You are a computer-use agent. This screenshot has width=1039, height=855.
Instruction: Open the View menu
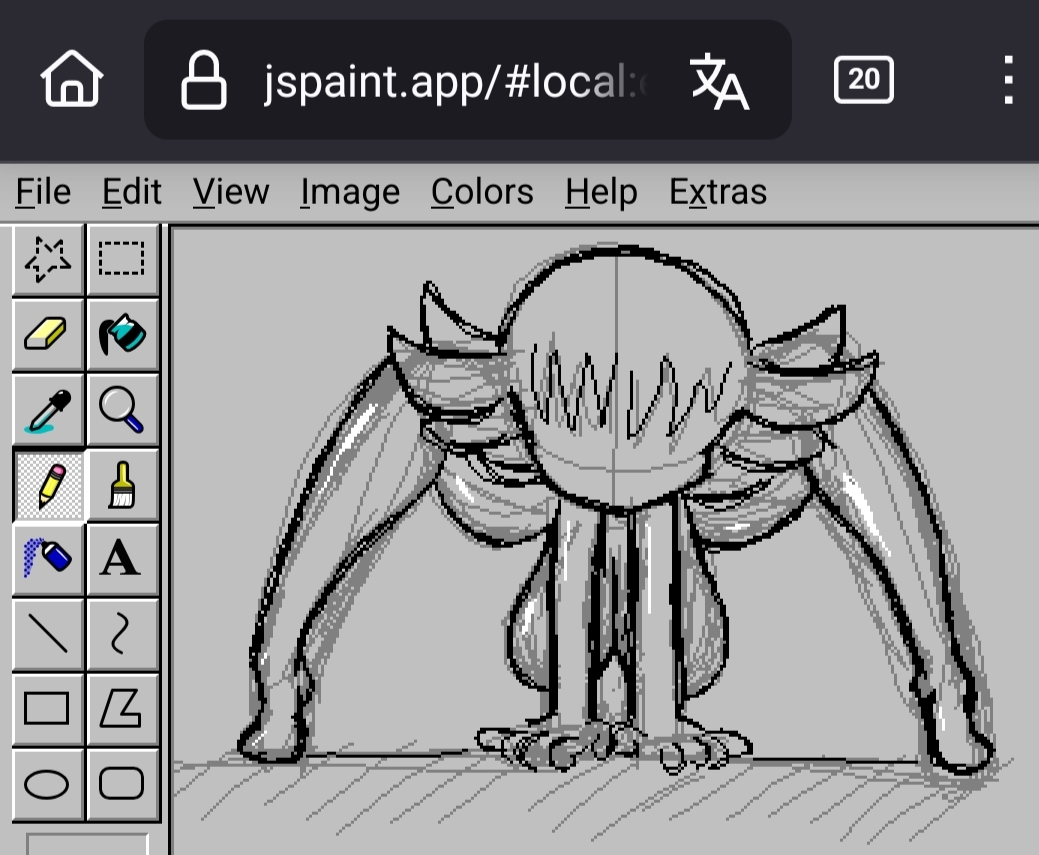[x=231, y=192]
